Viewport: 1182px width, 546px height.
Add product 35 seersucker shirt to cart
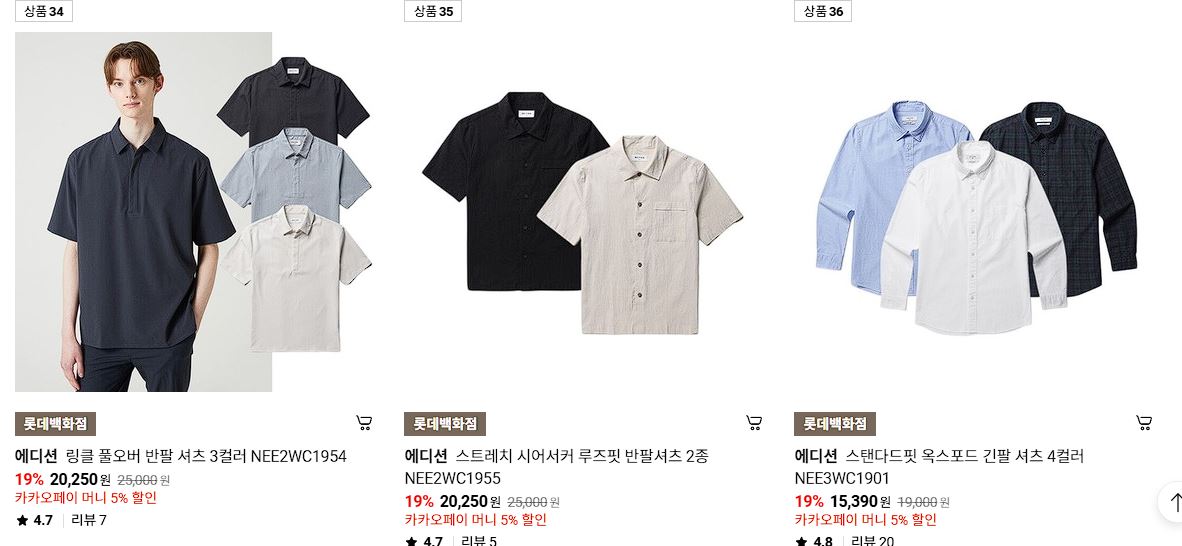(754, 423)
